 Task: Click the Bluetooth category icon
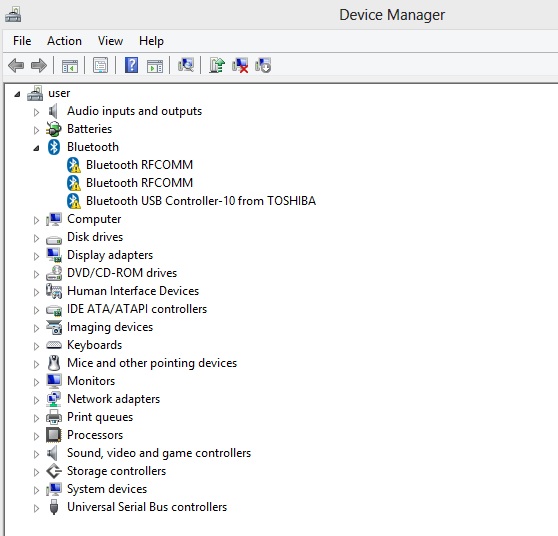tap(54, 147)
